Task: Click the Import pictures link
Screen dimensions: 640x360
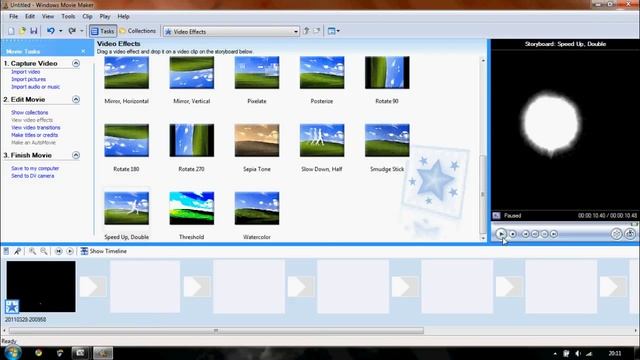Action: (28, 79)
